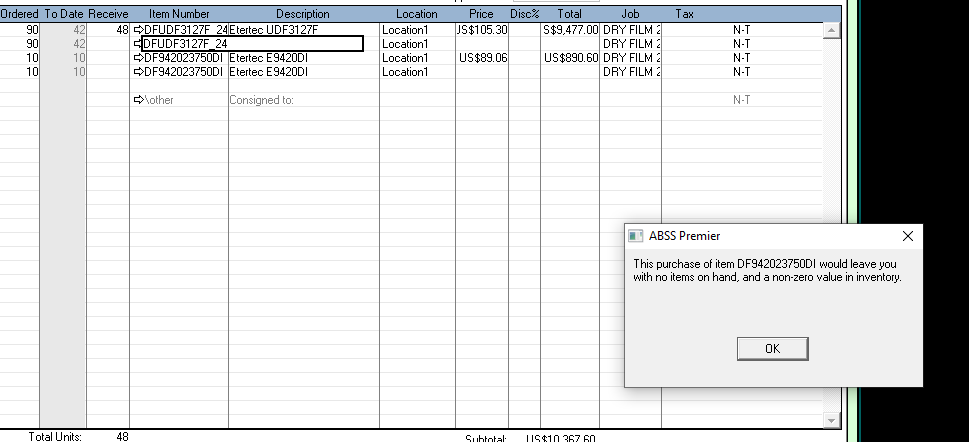Click the Item Number column header
This screenshot has width=969, height=442.
(179, 14)
